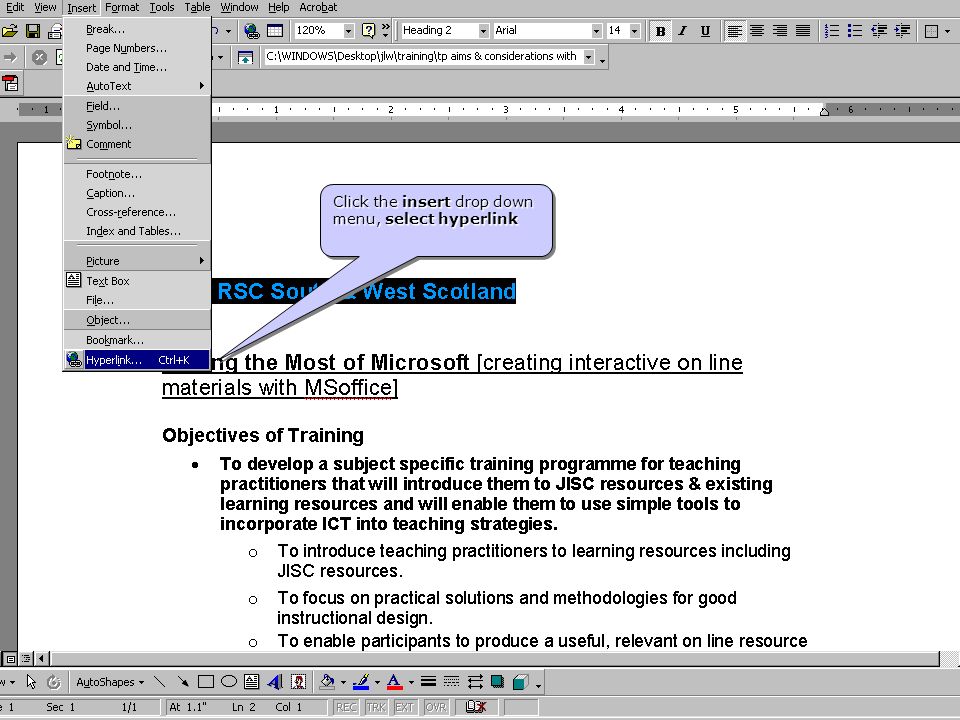Viewport: 960px width, 720px height.
Task: Choose Bookmark... from Insert menu
Action: click(137, 340)
